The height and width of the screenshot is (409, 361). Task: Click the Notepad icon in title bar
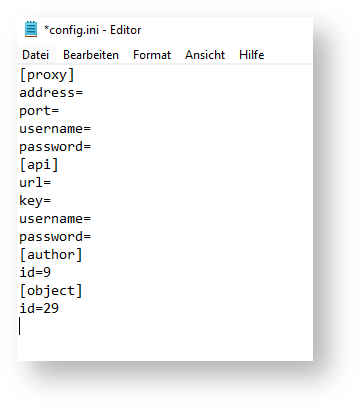click(x=31, y=29)
